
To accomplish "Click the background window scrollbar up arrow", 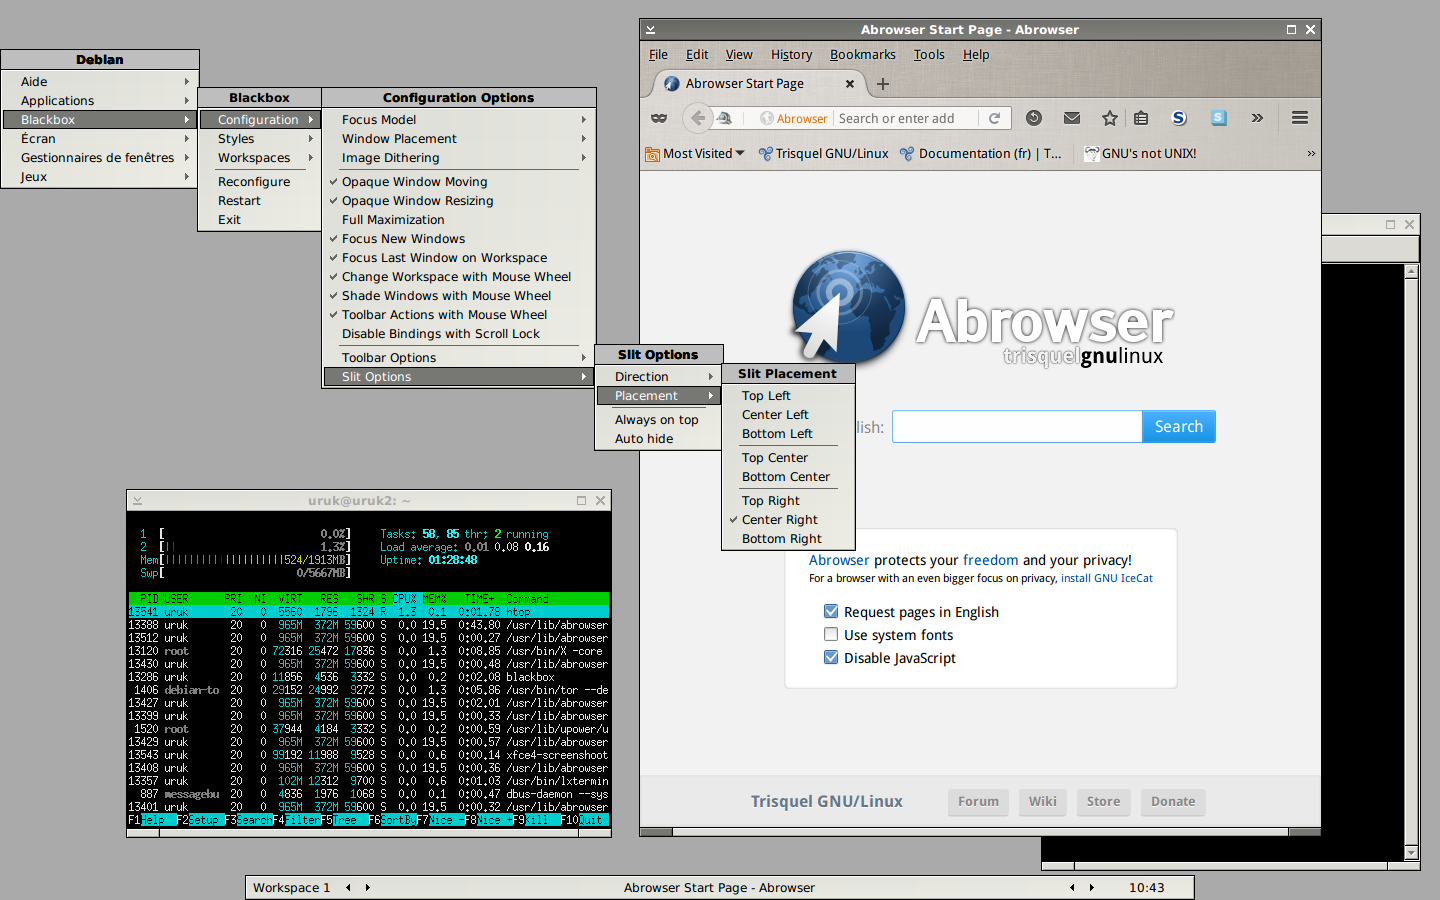I will [x=1412, y=271].
